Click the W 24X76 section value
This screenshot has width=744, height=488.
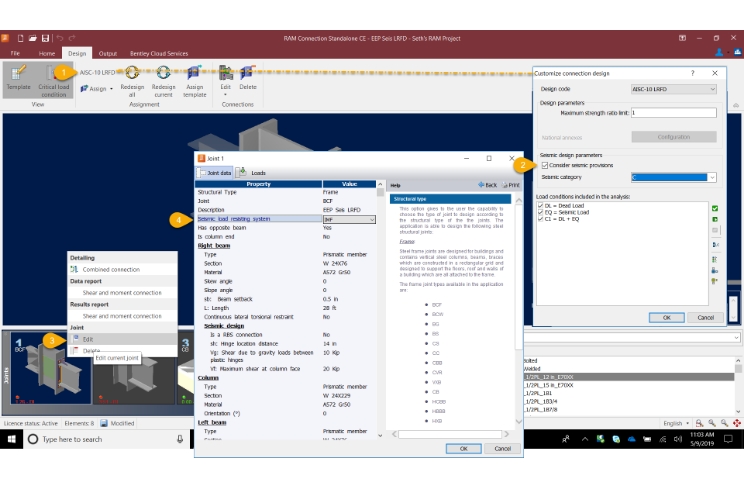coord(335,263)
